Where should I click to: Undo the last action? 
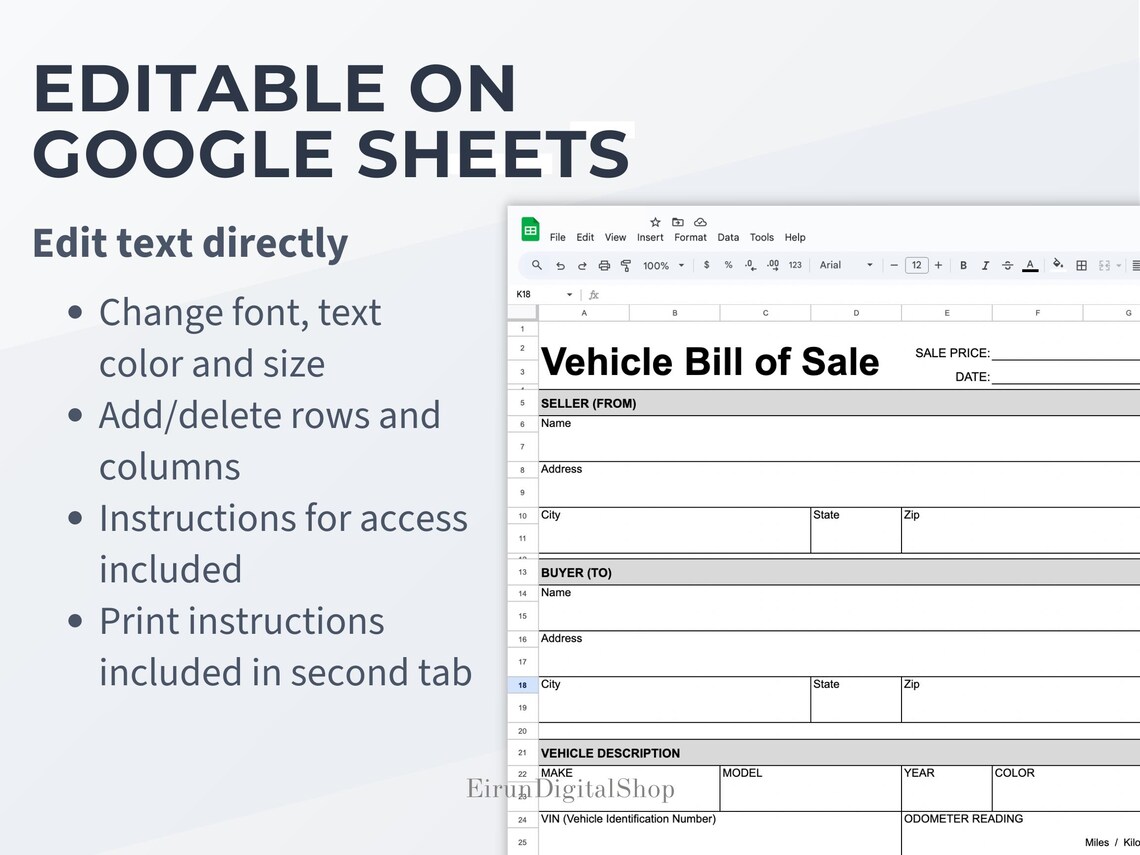pyautogui.click(x=560, y=265)
